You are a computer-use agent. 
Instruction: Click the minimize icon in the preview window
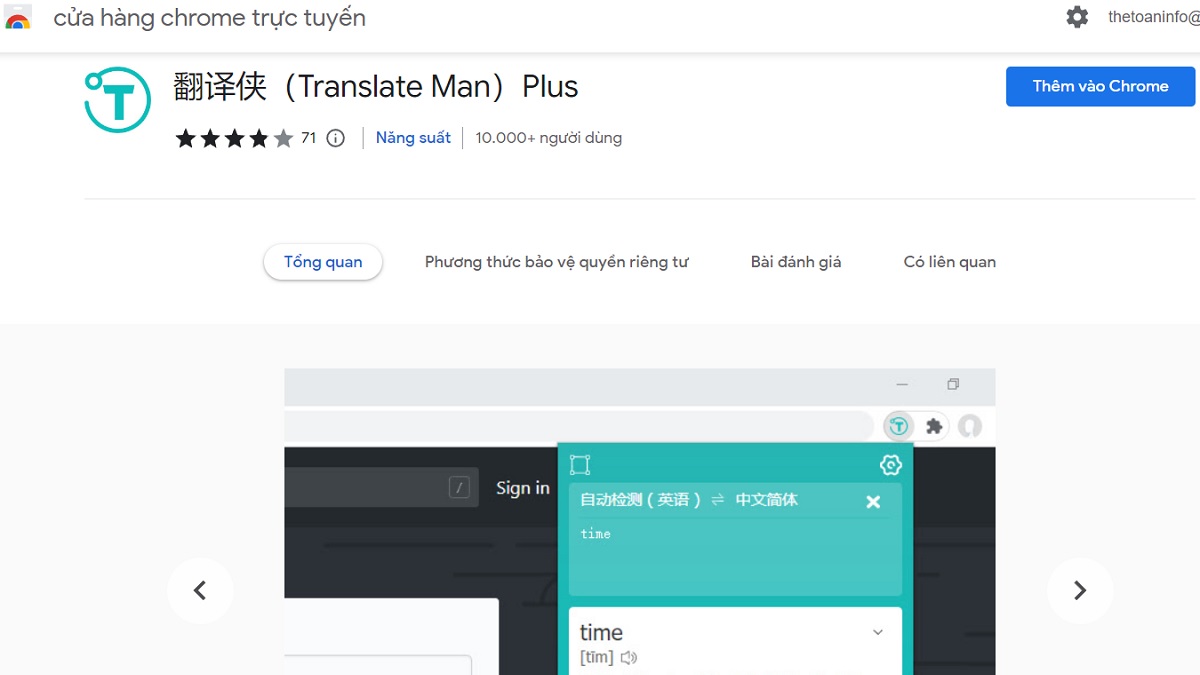903,385
